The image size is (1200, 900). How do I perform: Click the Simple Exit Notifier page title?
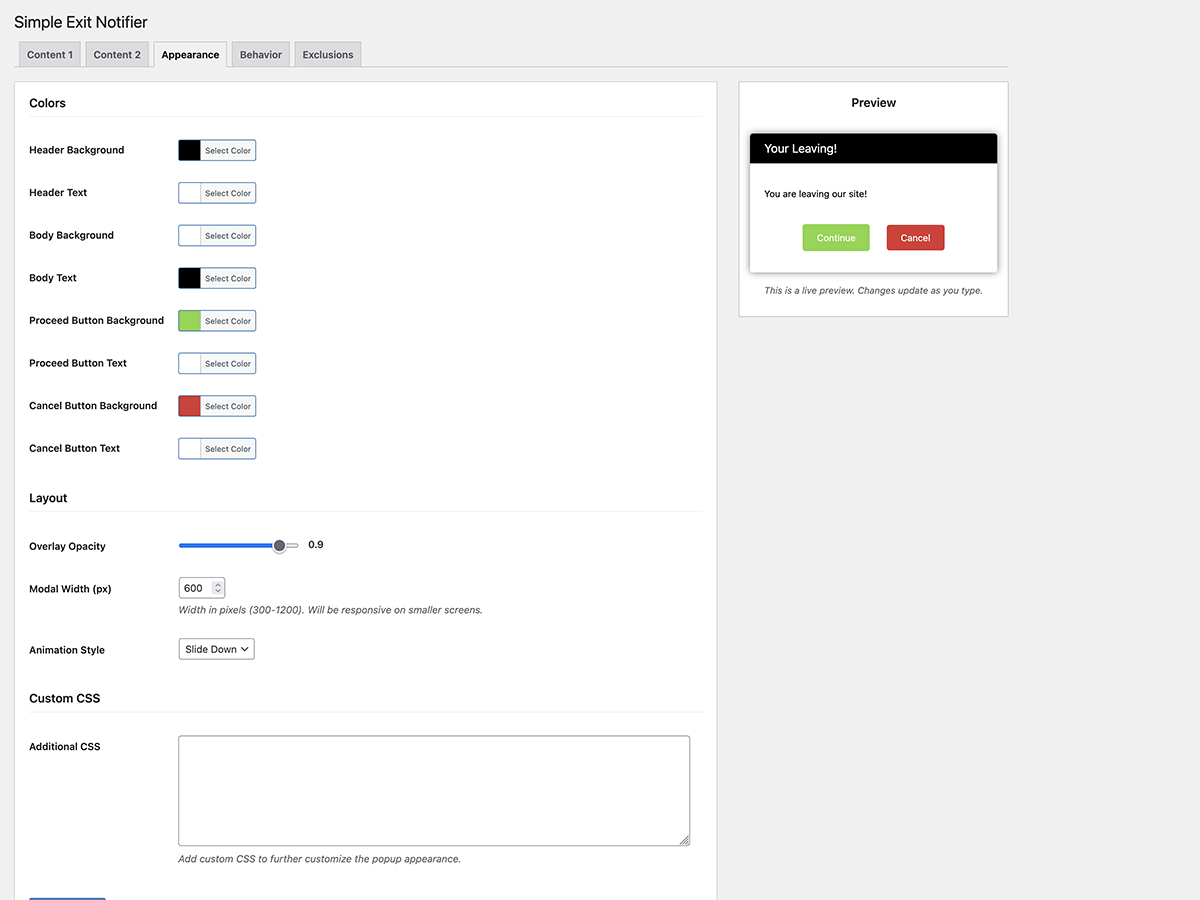pyautogui.click(x=81, y=22)
